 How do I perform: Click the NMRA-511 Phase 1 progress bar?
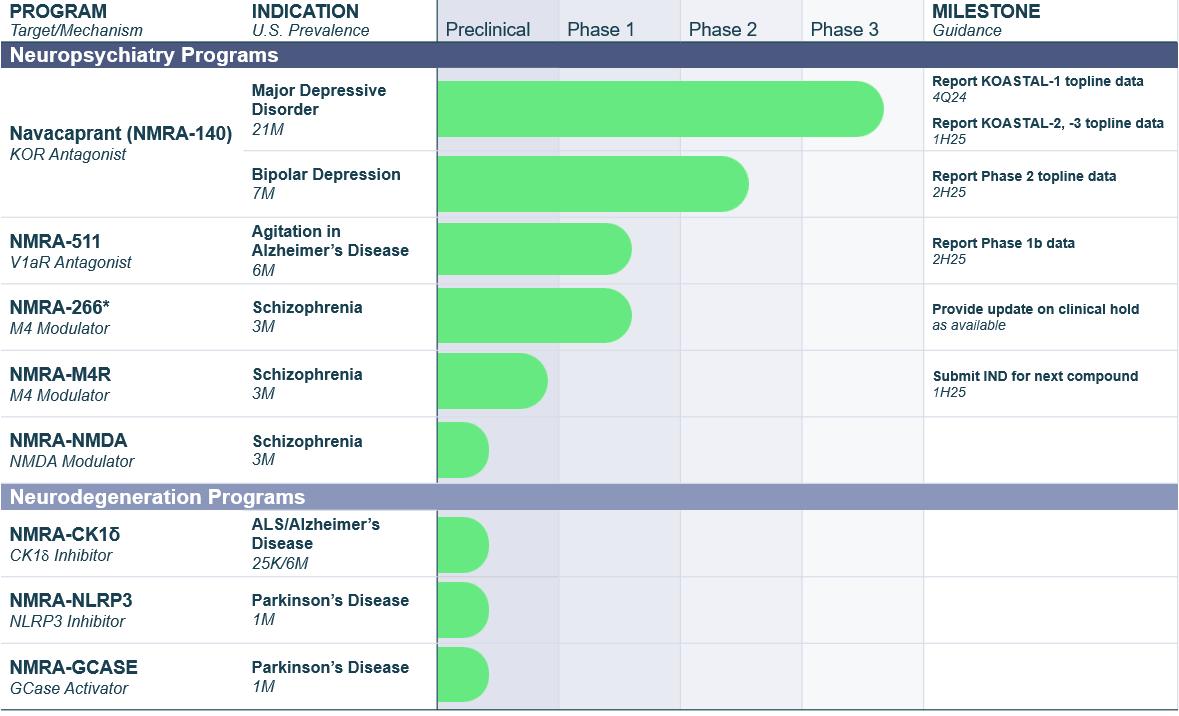click(x=534, y=250)
